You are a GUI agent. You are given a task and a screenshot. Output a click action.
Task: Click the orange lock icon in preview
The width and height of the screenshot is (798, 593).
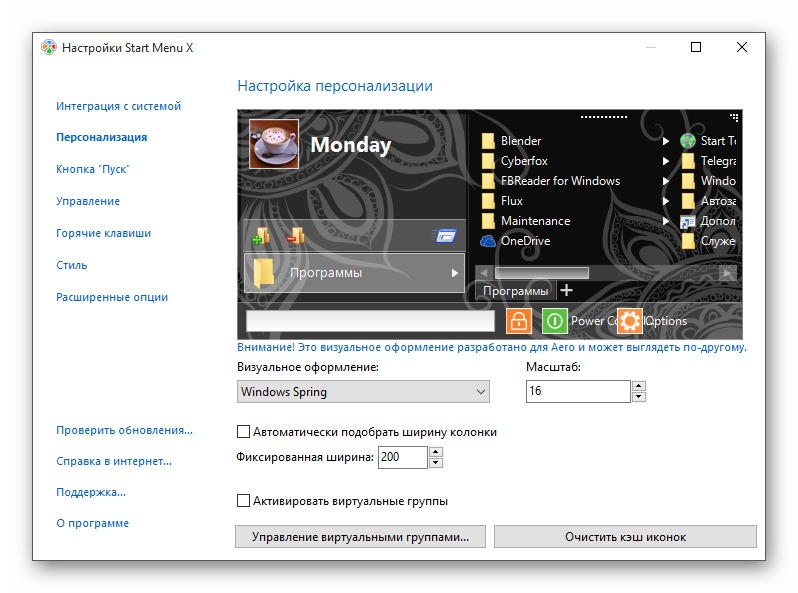click(519, 321)
